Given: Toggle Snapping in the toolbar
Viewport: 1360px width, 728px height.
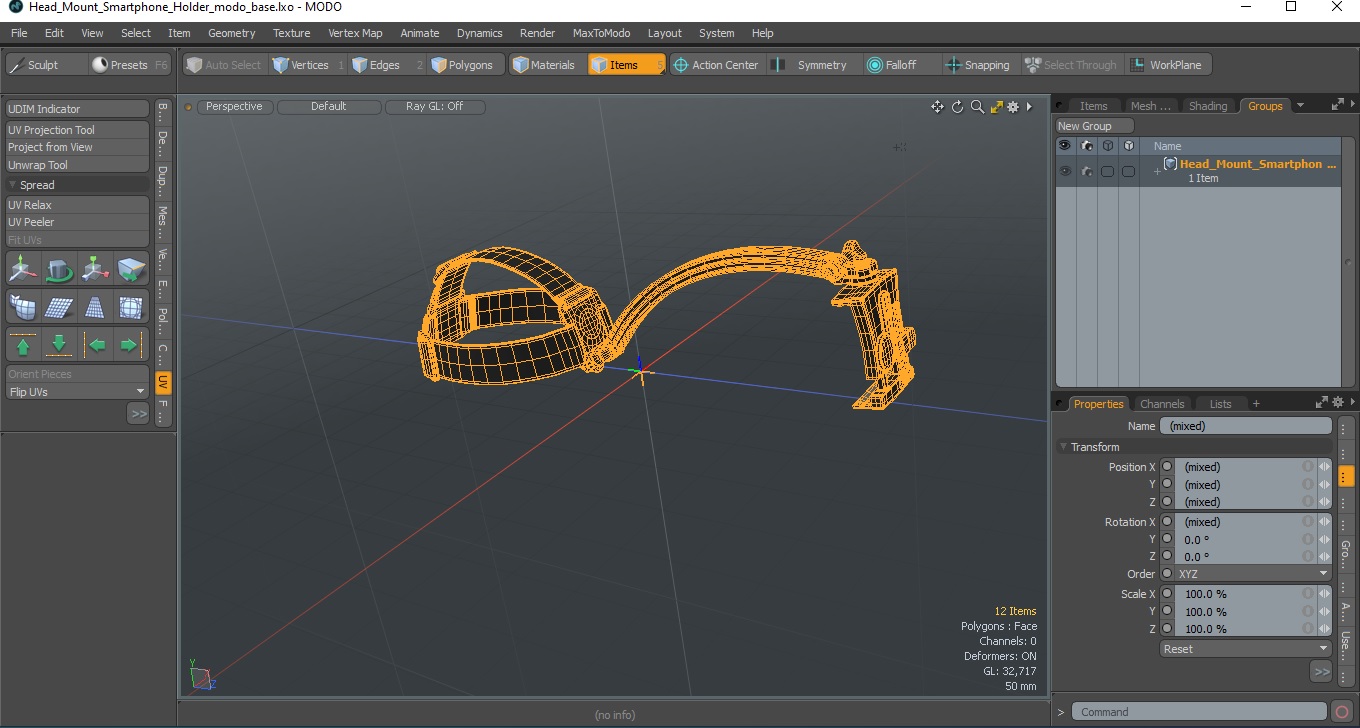Looking at the screenshot, I should (978, 65).
